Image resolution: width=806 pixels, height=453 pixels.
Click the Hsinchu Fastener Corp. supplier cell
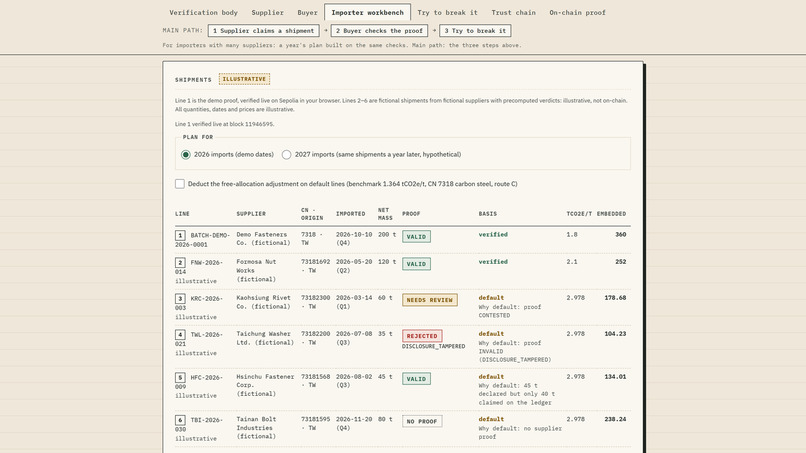(x=265, y=385)
